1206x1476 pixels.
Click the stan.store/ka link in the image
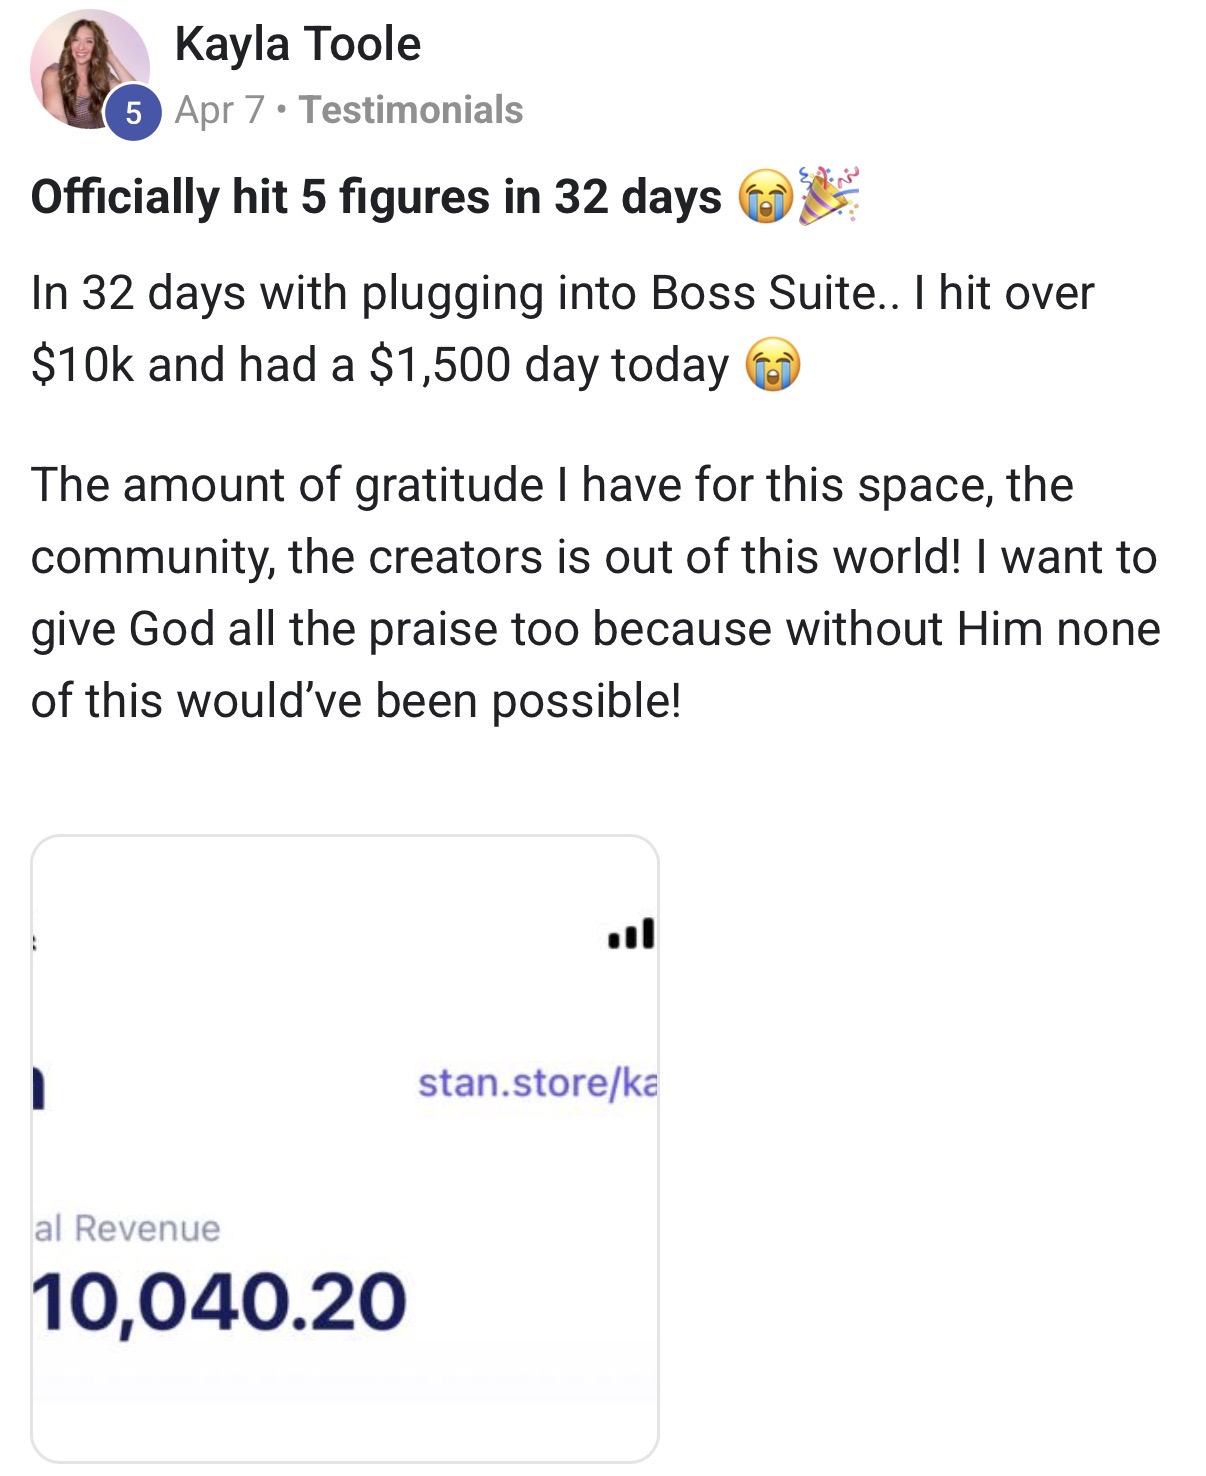coord(537,1083)
